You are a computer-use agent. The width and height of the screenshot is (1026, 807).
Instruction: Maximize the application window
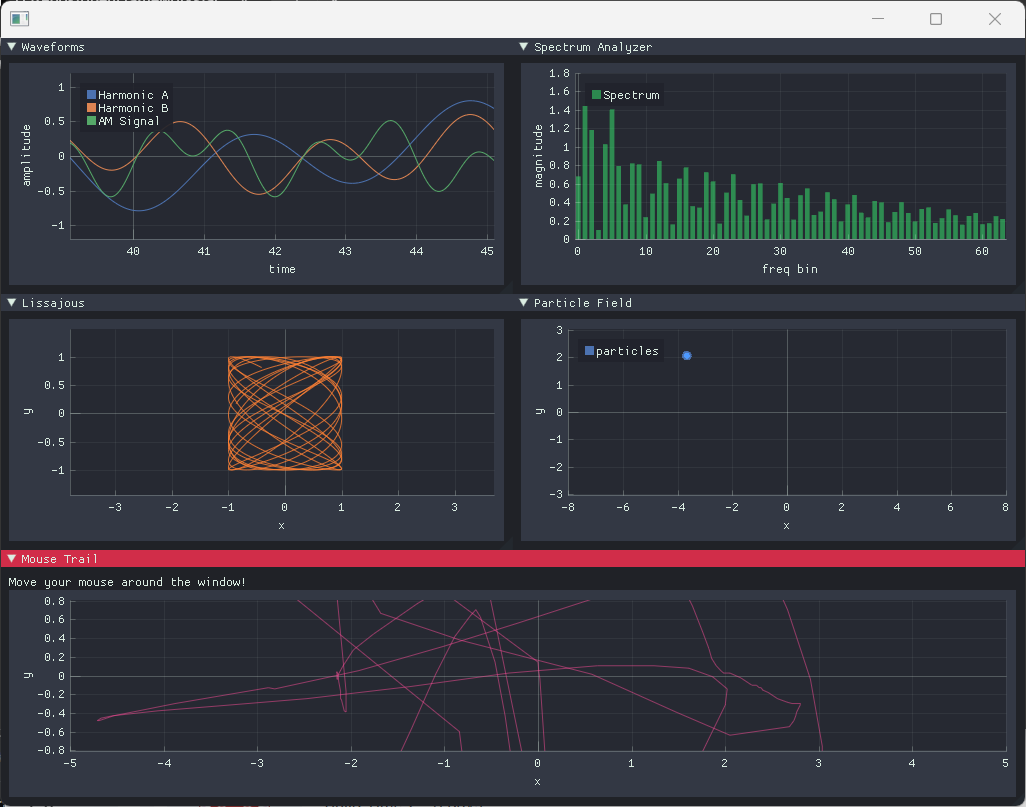point(936,19)
